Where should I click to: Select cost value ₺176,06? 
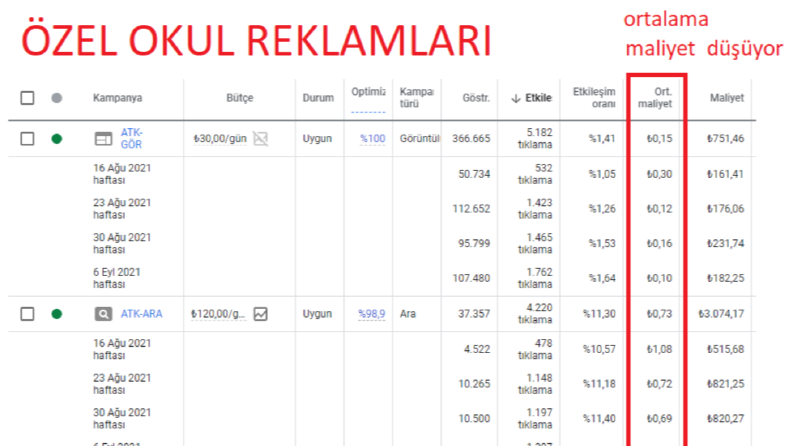point(725,209)
